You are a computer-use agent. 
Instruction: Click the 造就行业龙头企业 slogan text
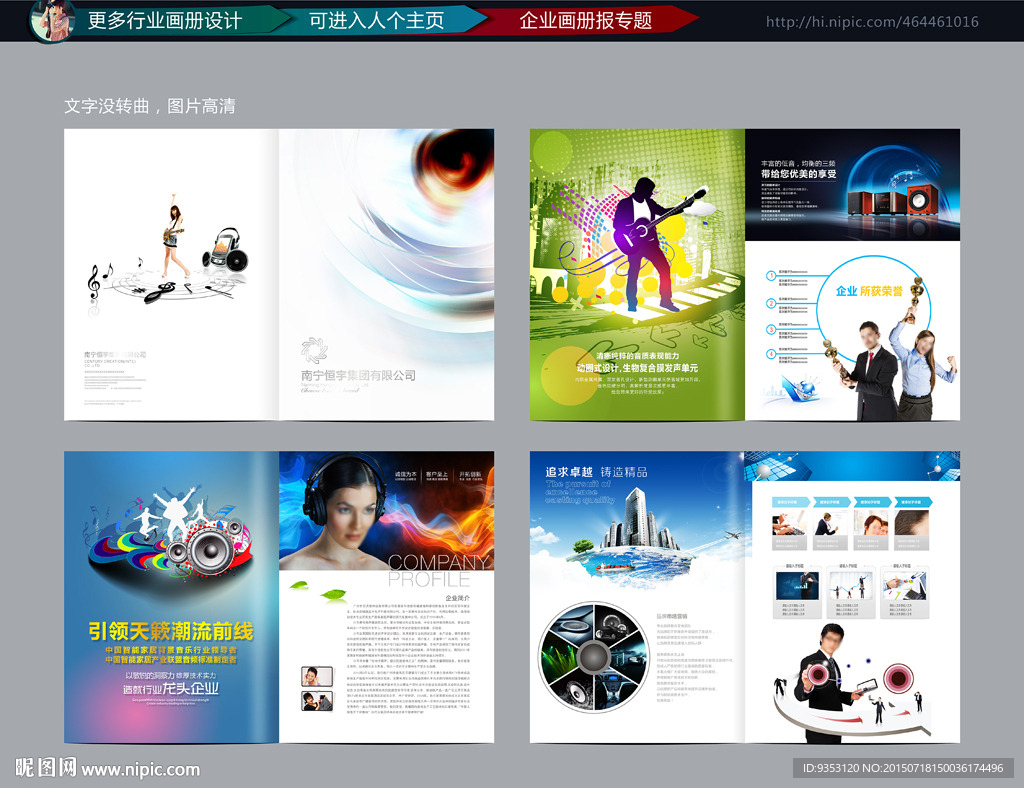point(171,689)
